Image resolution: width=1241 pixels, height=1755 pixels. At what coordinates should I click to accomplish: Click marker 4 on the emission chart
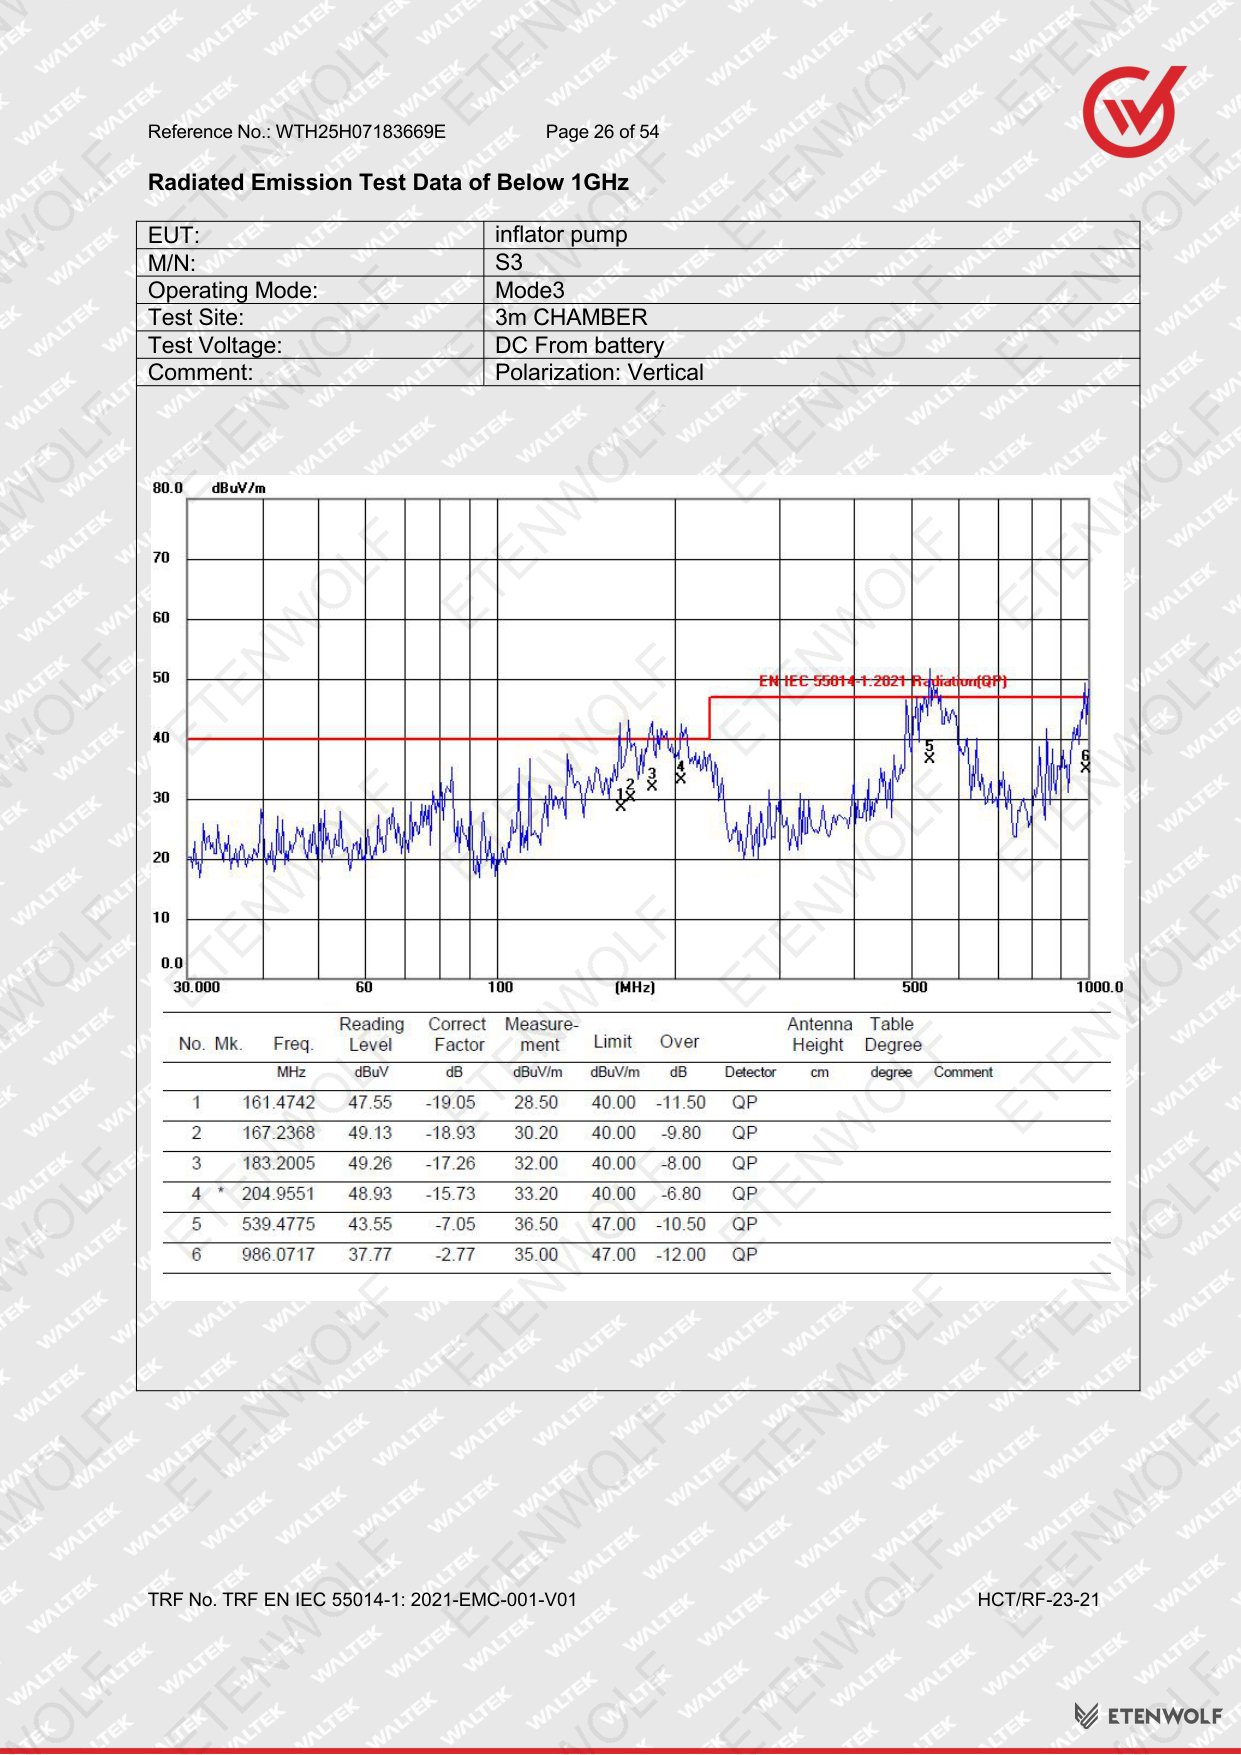(x=680, y=772)
